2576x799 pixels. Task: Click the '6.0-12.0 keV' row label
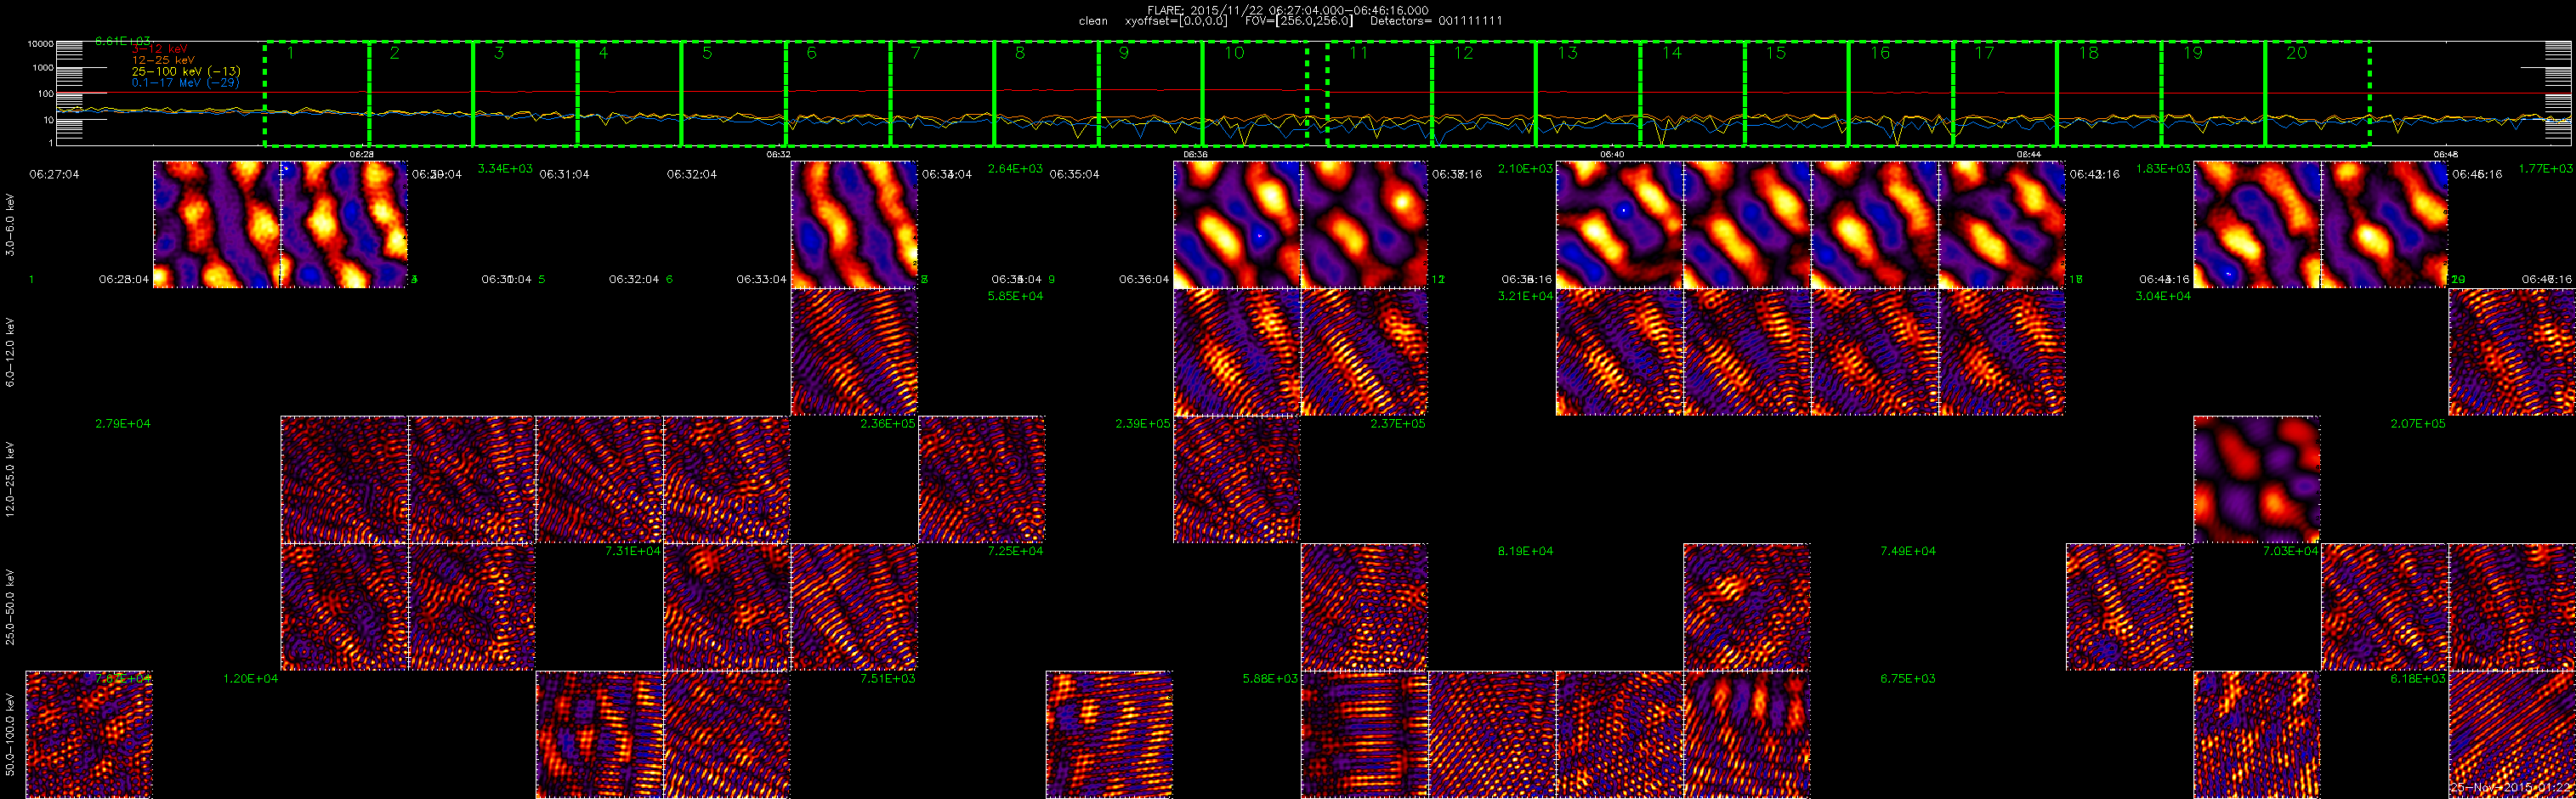point(10,352)
